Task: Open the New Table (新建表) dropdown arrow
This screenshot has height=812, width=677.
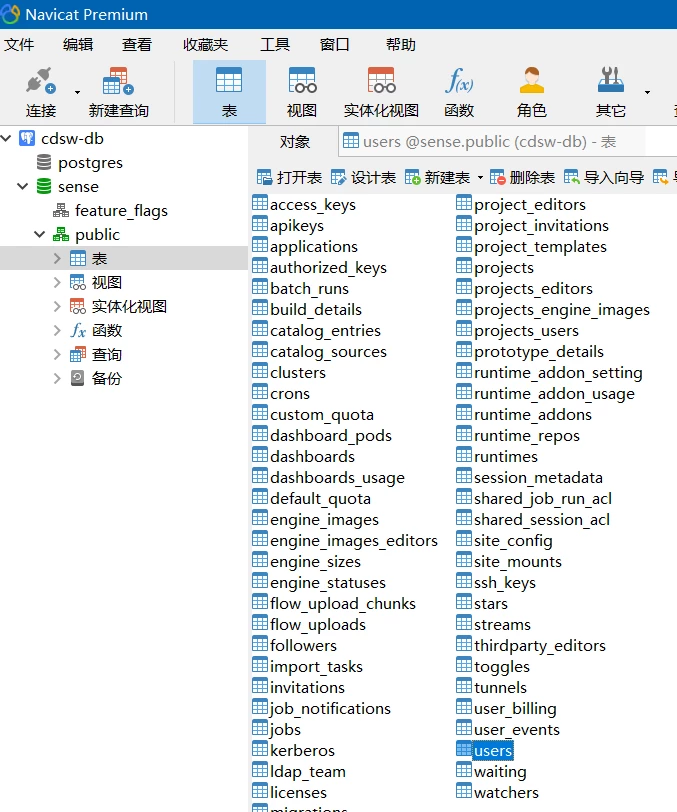Action: pyautogui.click(x=480, y=178)
